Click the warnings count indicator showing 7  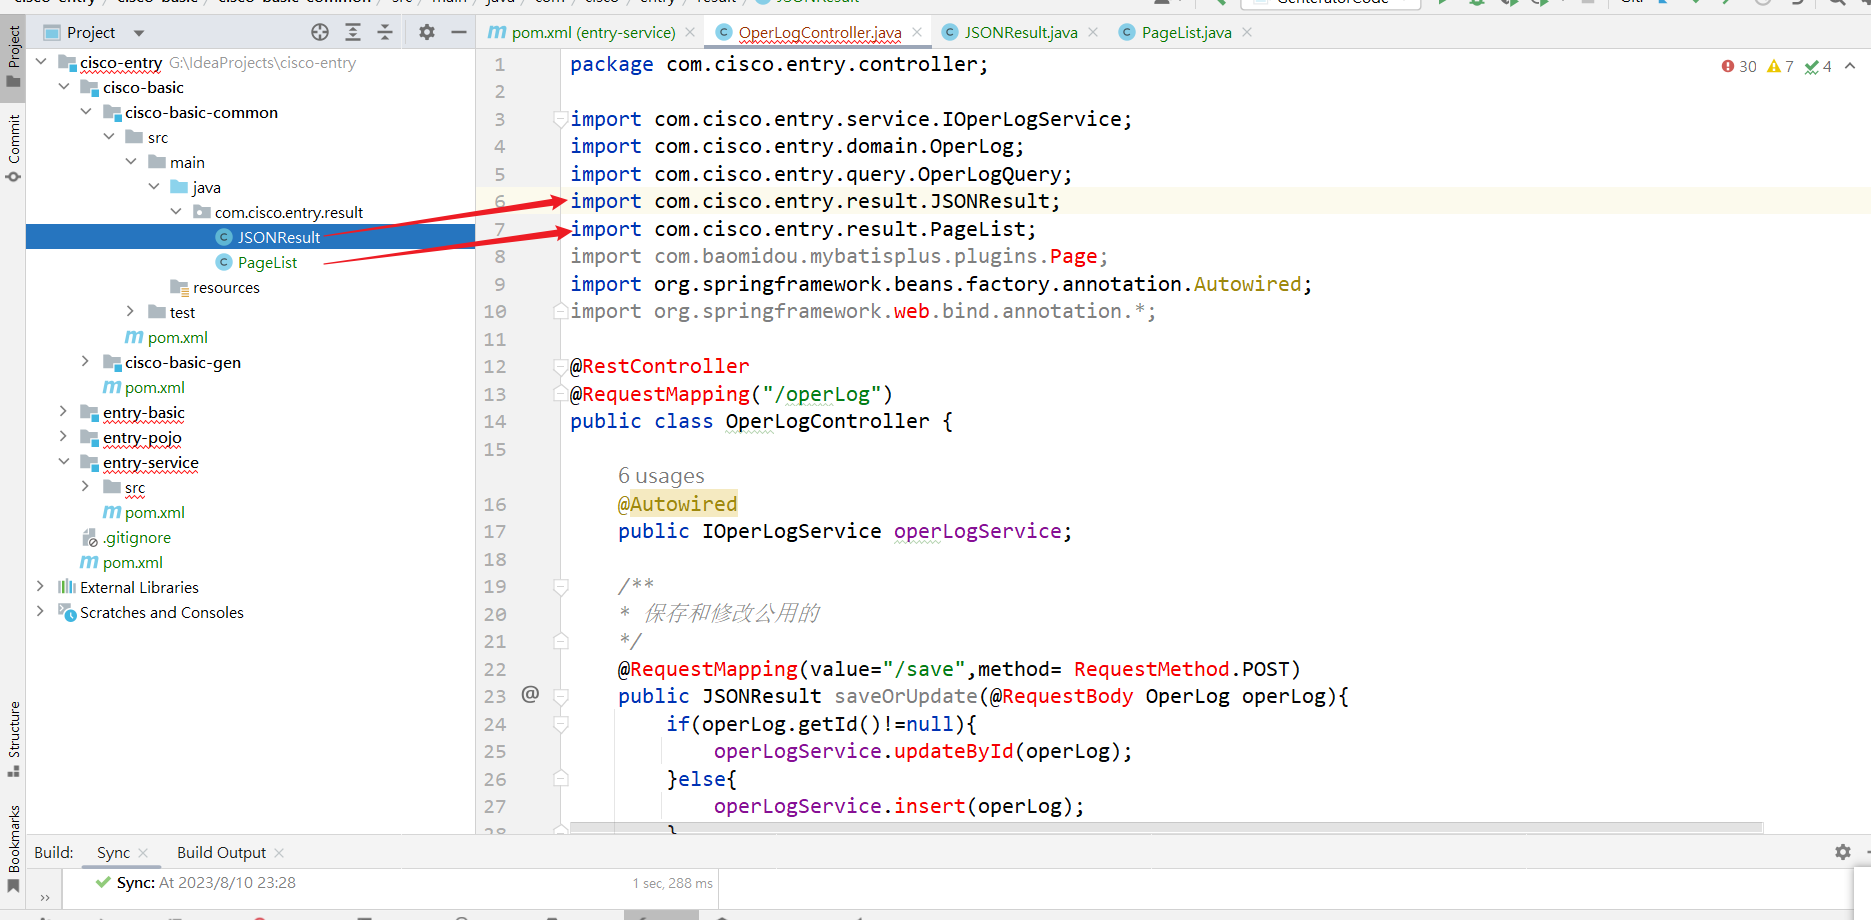pos(1780,67)
